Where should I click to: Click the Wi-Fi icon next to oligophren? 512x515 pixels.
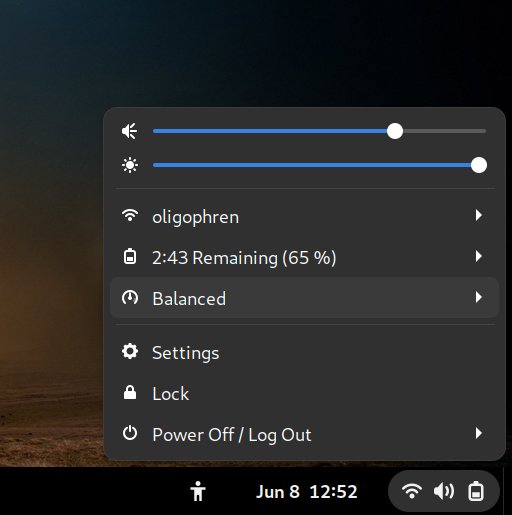pyautogui.click(x=130, y=215)
